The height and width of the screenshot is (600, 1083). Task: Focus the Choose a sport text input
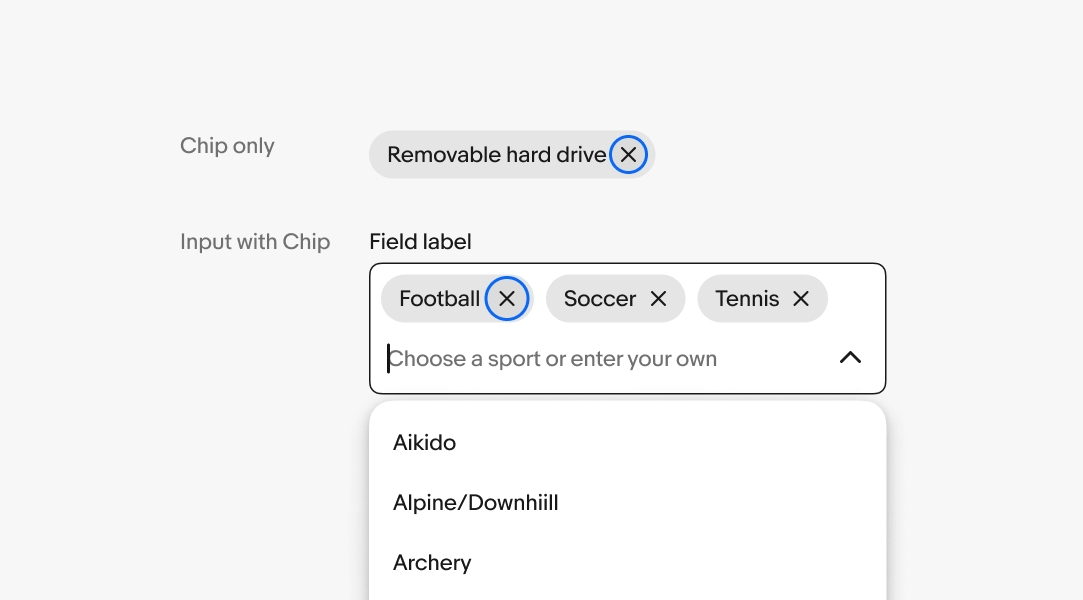coord(600,359)
